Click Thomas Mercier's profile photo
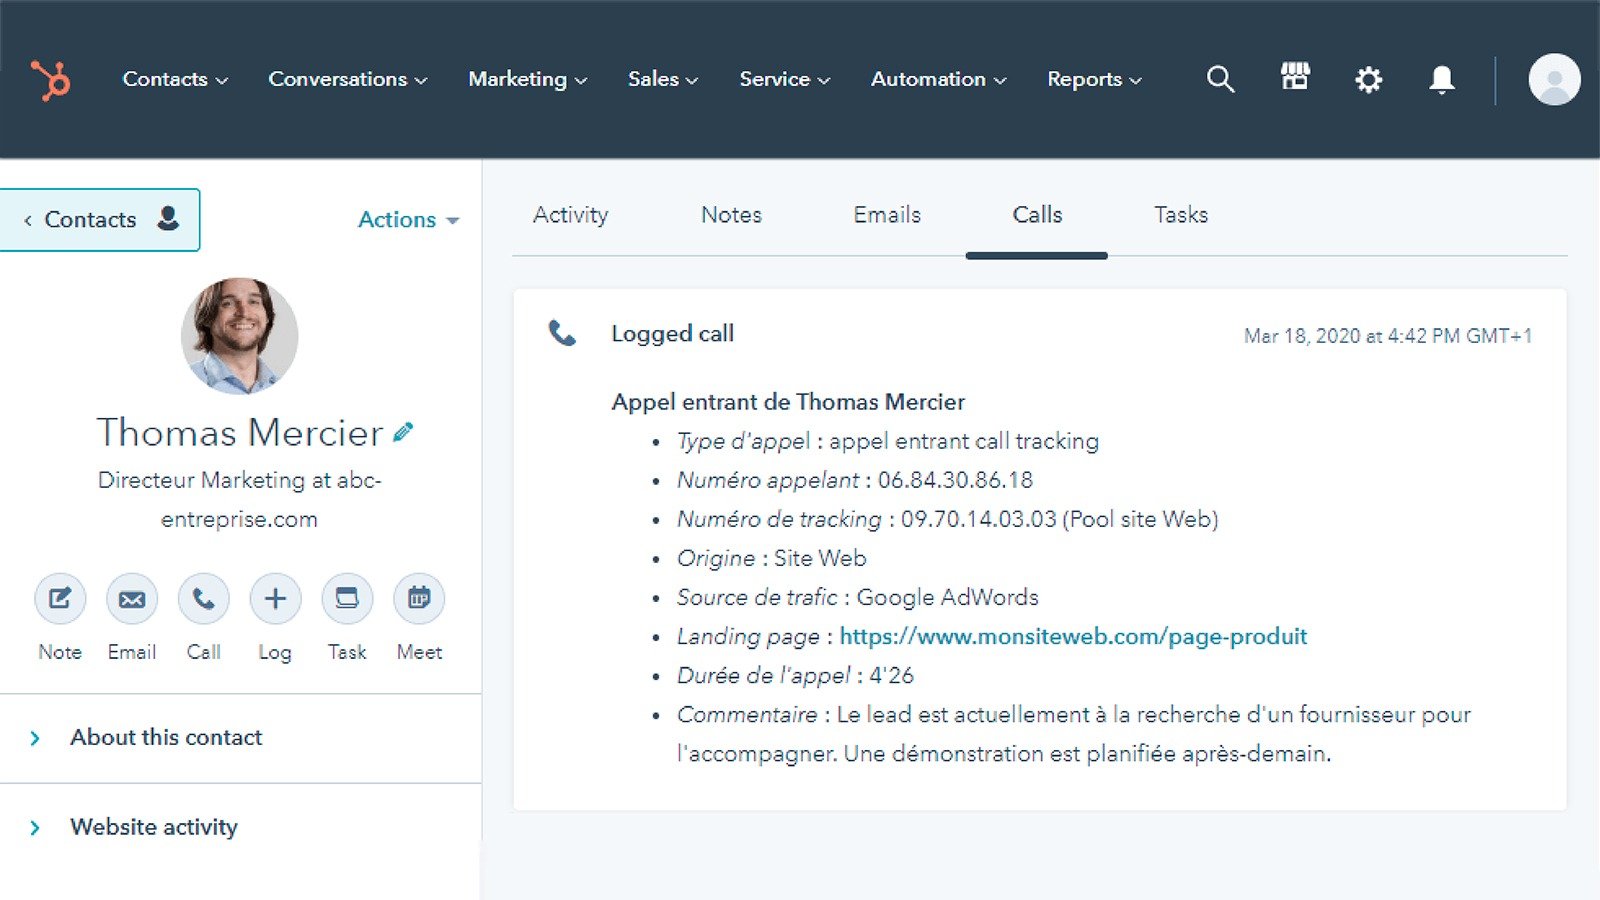This screenshot has width=1600, height=900. (239, 336)
